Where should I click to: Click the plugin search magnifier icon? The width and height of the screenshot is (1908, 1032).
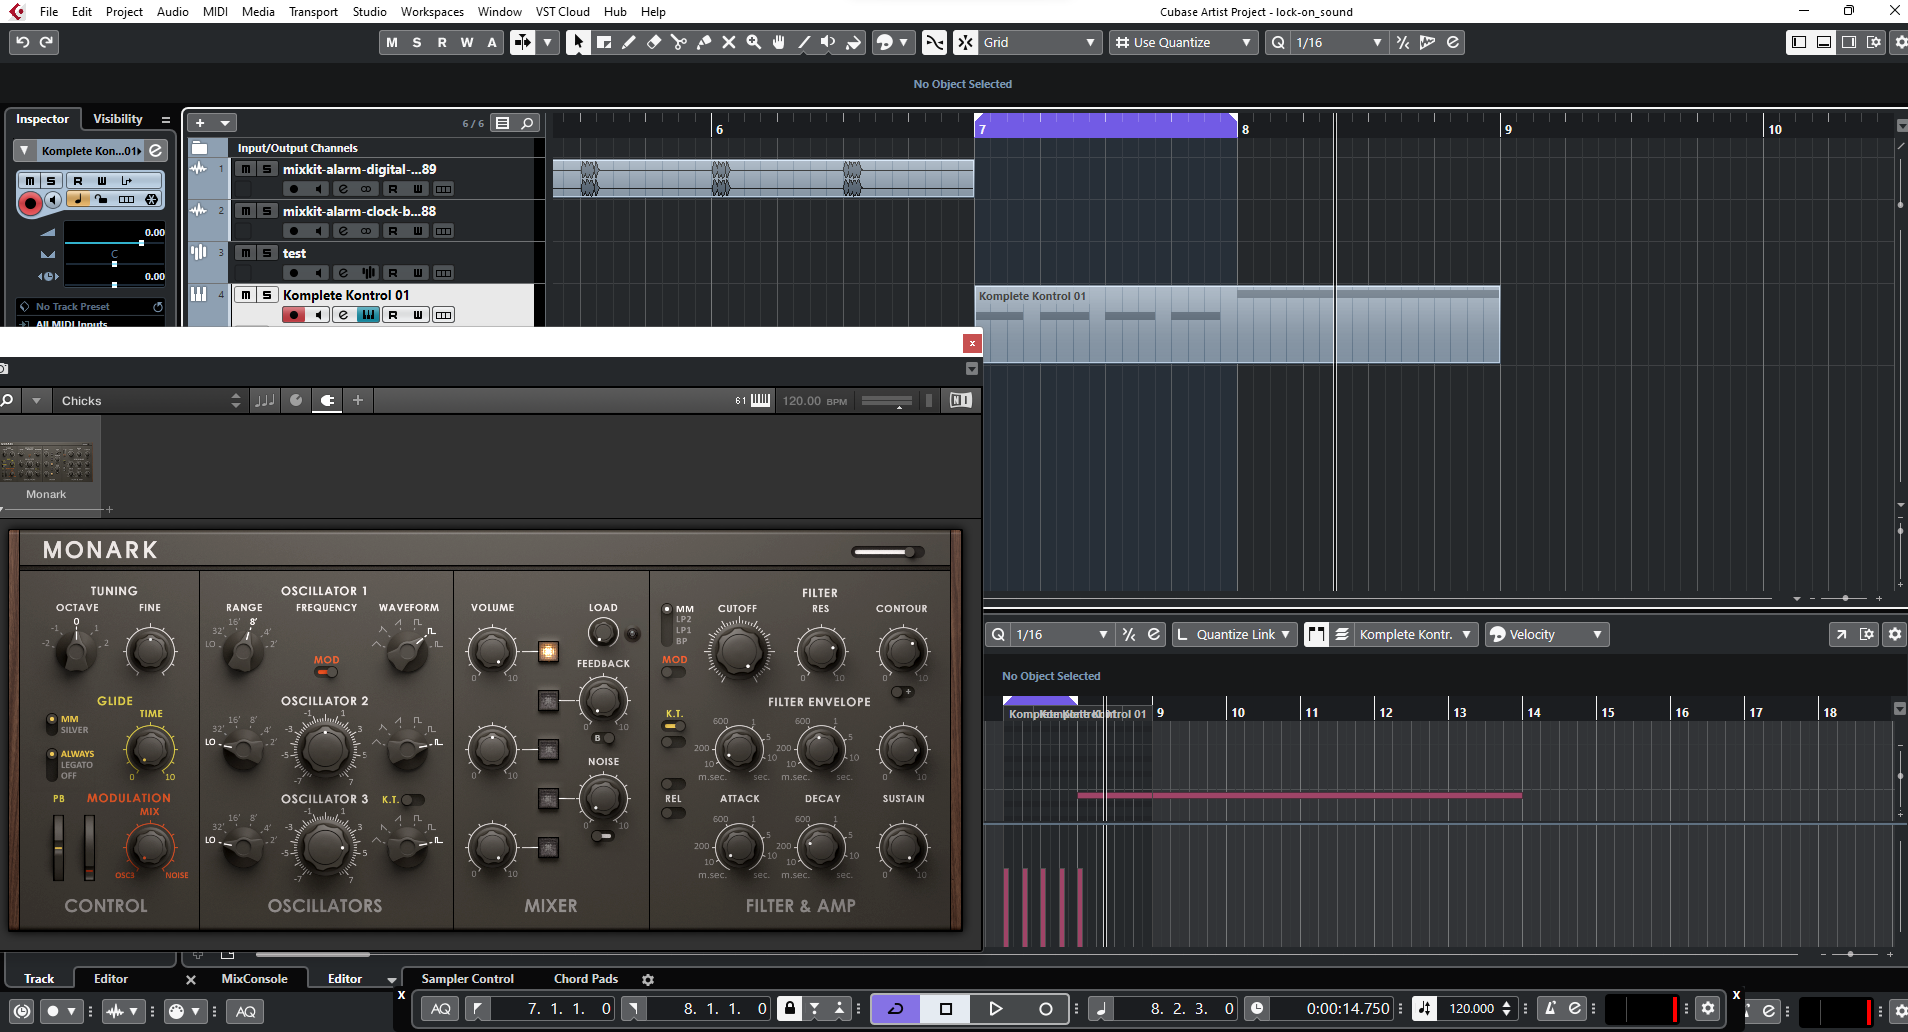pos(7,401)
